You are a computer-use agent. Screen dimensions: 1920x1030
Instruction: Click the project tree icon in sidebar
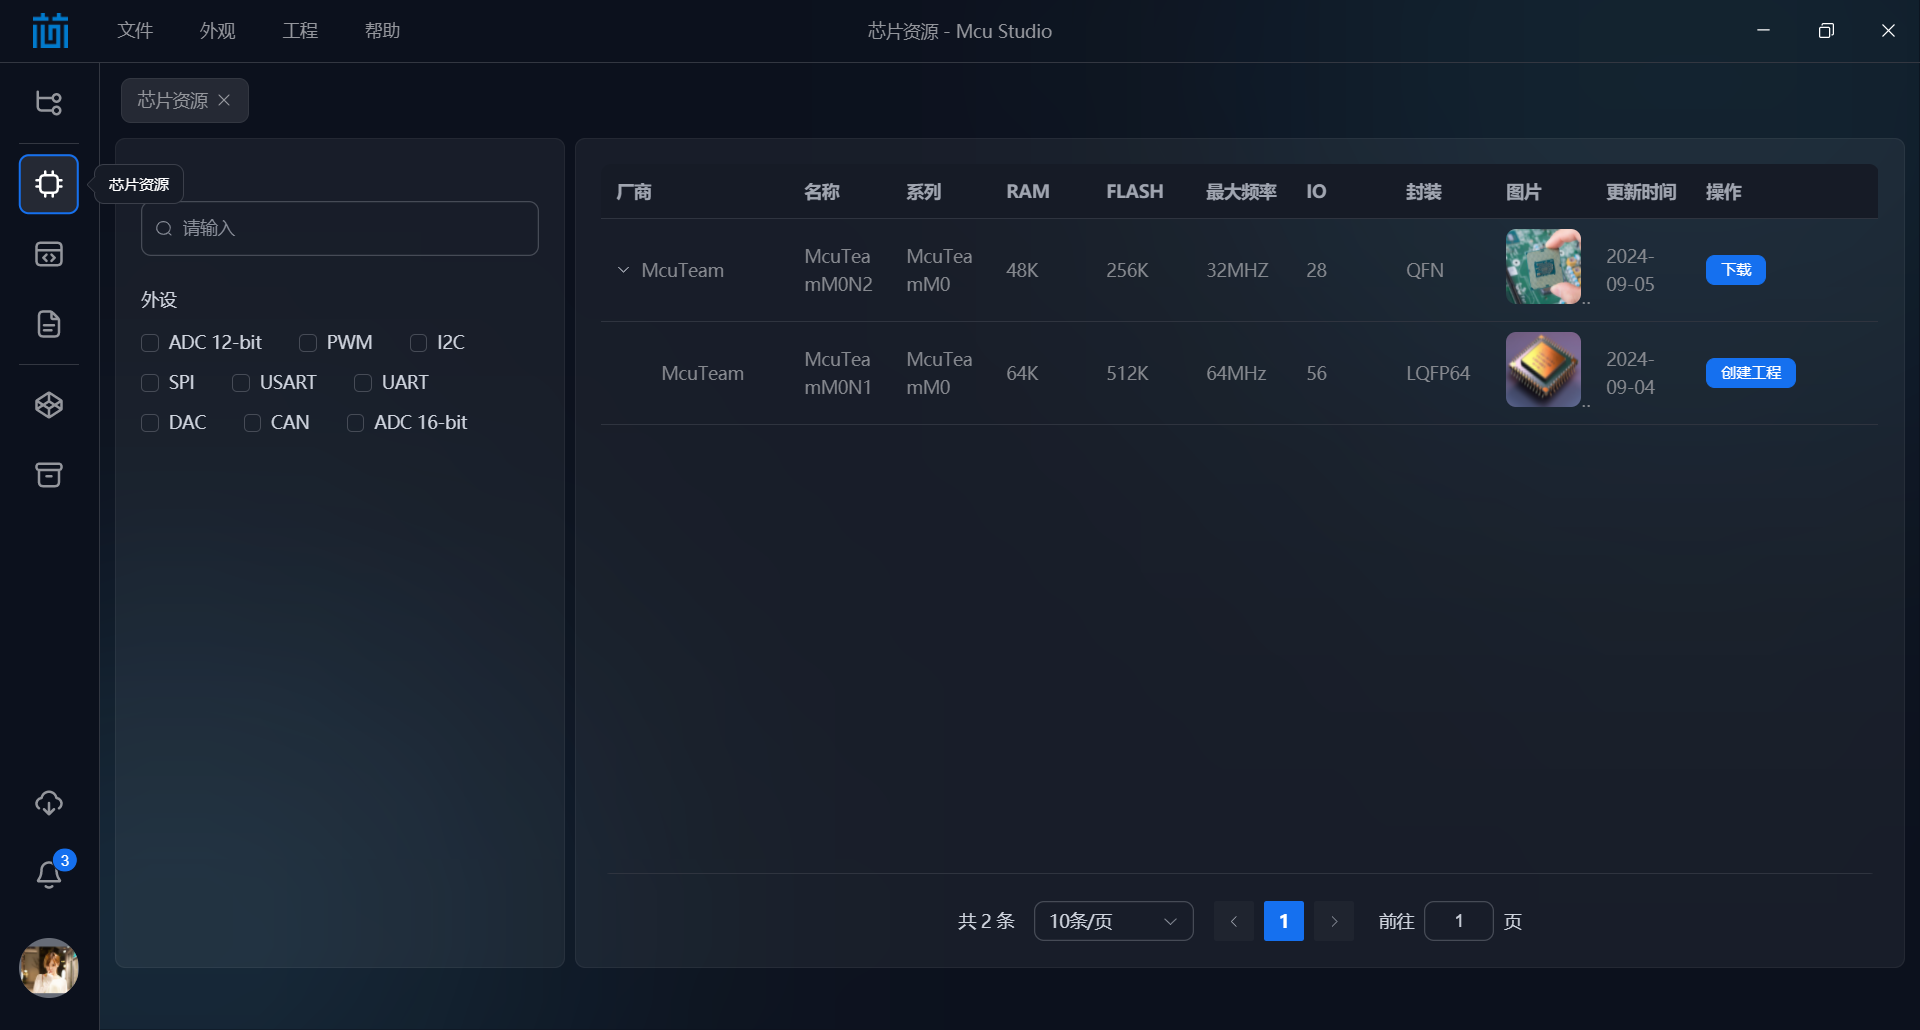pos(49,103)
